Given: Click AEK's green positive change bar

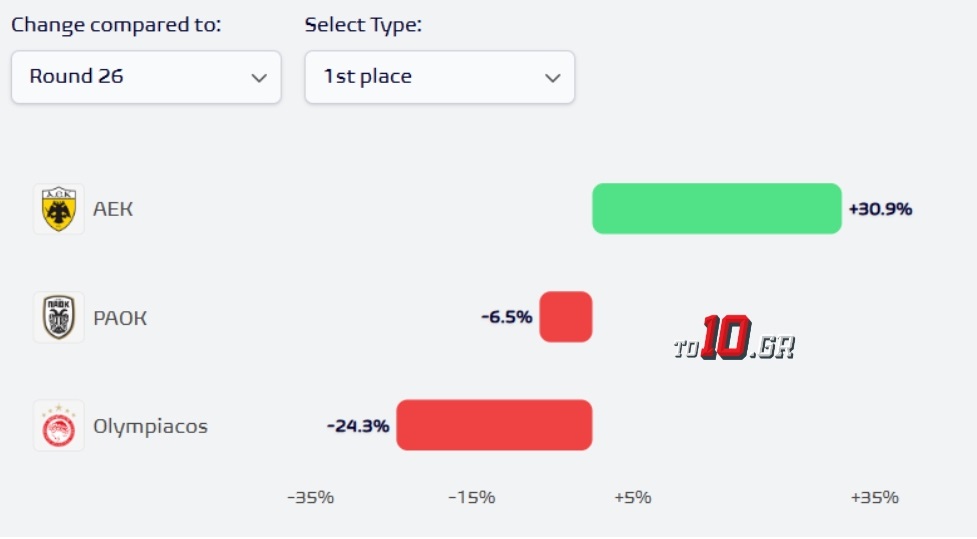Looking at the screenshot, I should point(716,209).
